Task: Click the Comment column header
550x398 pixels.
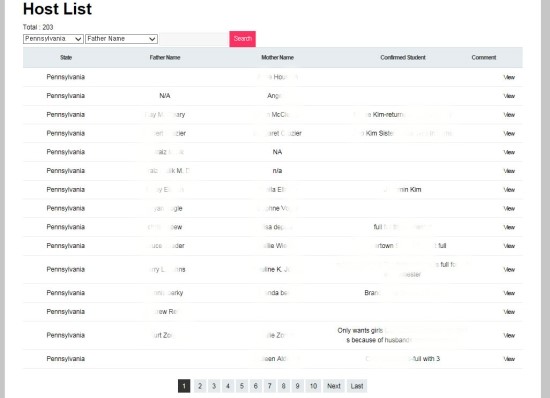Action: pos(484,58)
